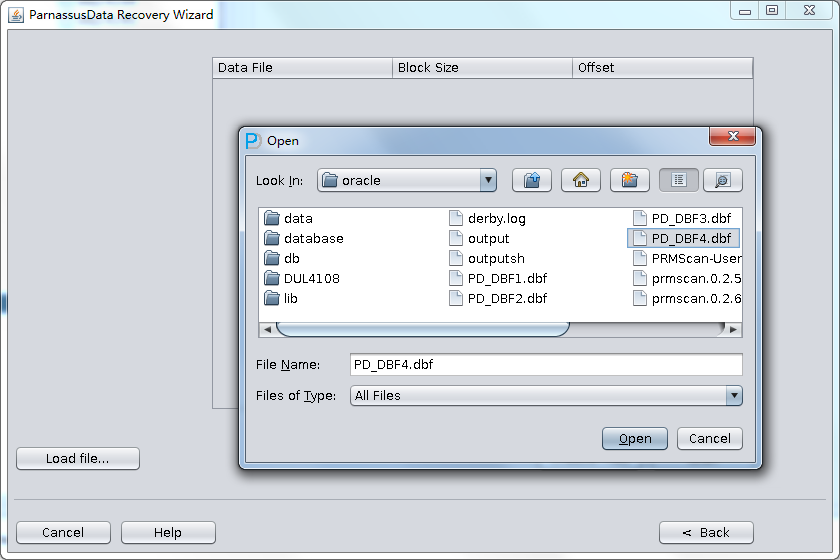Switch to Details view icon
This screenshot has width=840, height=560.
(x=723, y=180)
